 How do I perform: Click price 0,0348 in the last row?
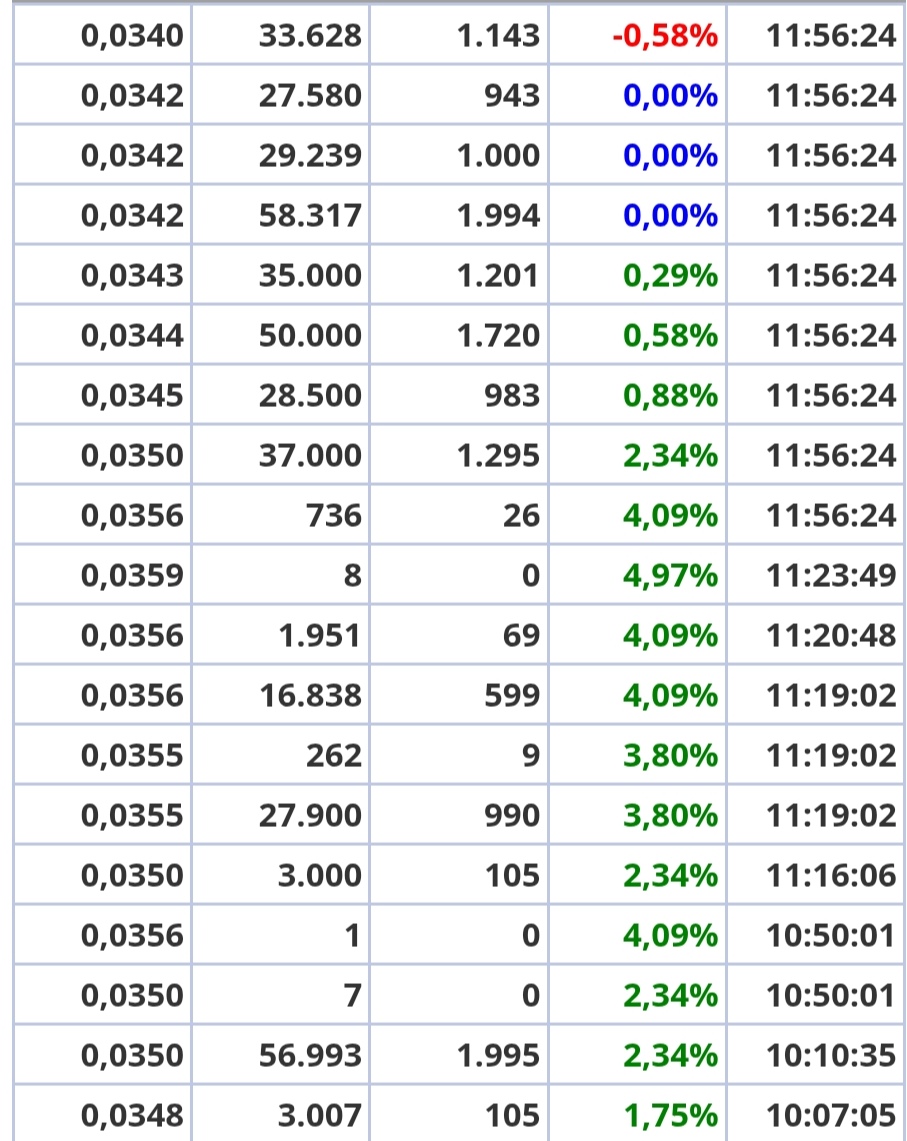coord(103,1114)
